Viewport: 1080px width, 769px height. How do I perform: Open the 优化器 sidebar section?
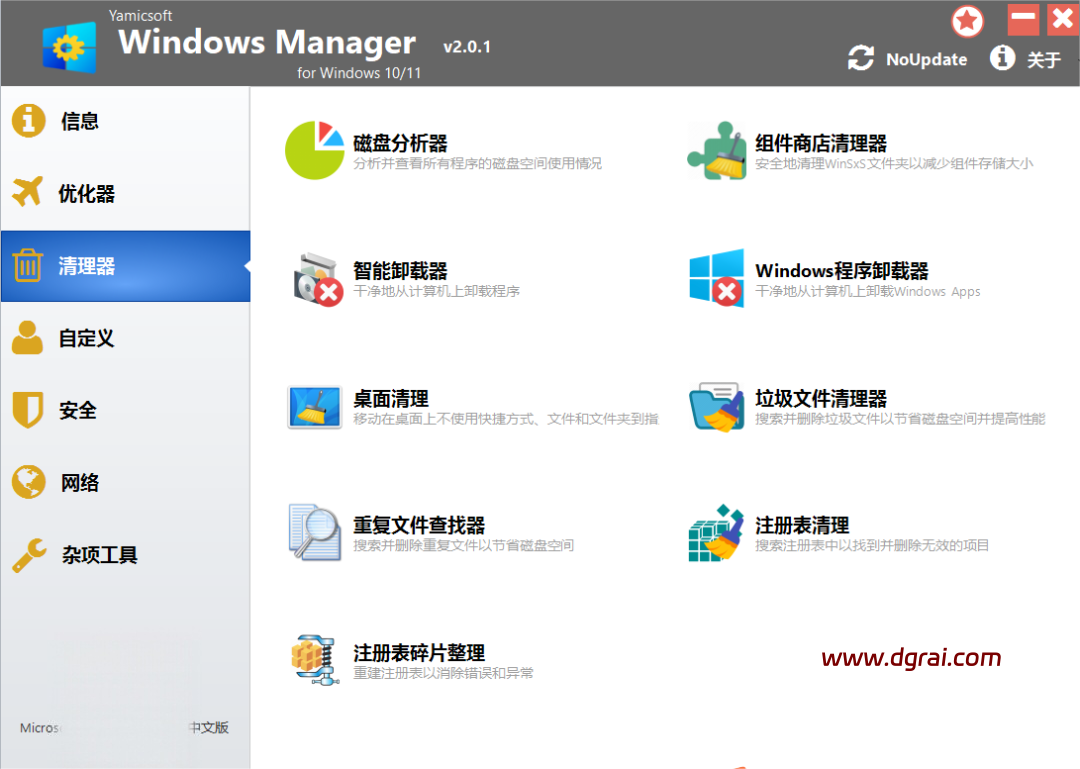(x=86, y=194)
